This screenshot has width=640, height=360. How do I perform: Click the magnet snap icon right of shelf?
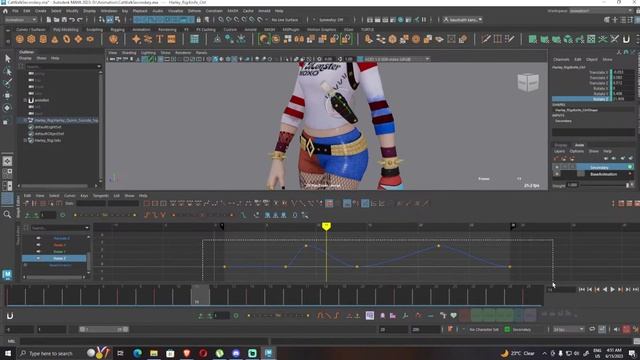626,39
